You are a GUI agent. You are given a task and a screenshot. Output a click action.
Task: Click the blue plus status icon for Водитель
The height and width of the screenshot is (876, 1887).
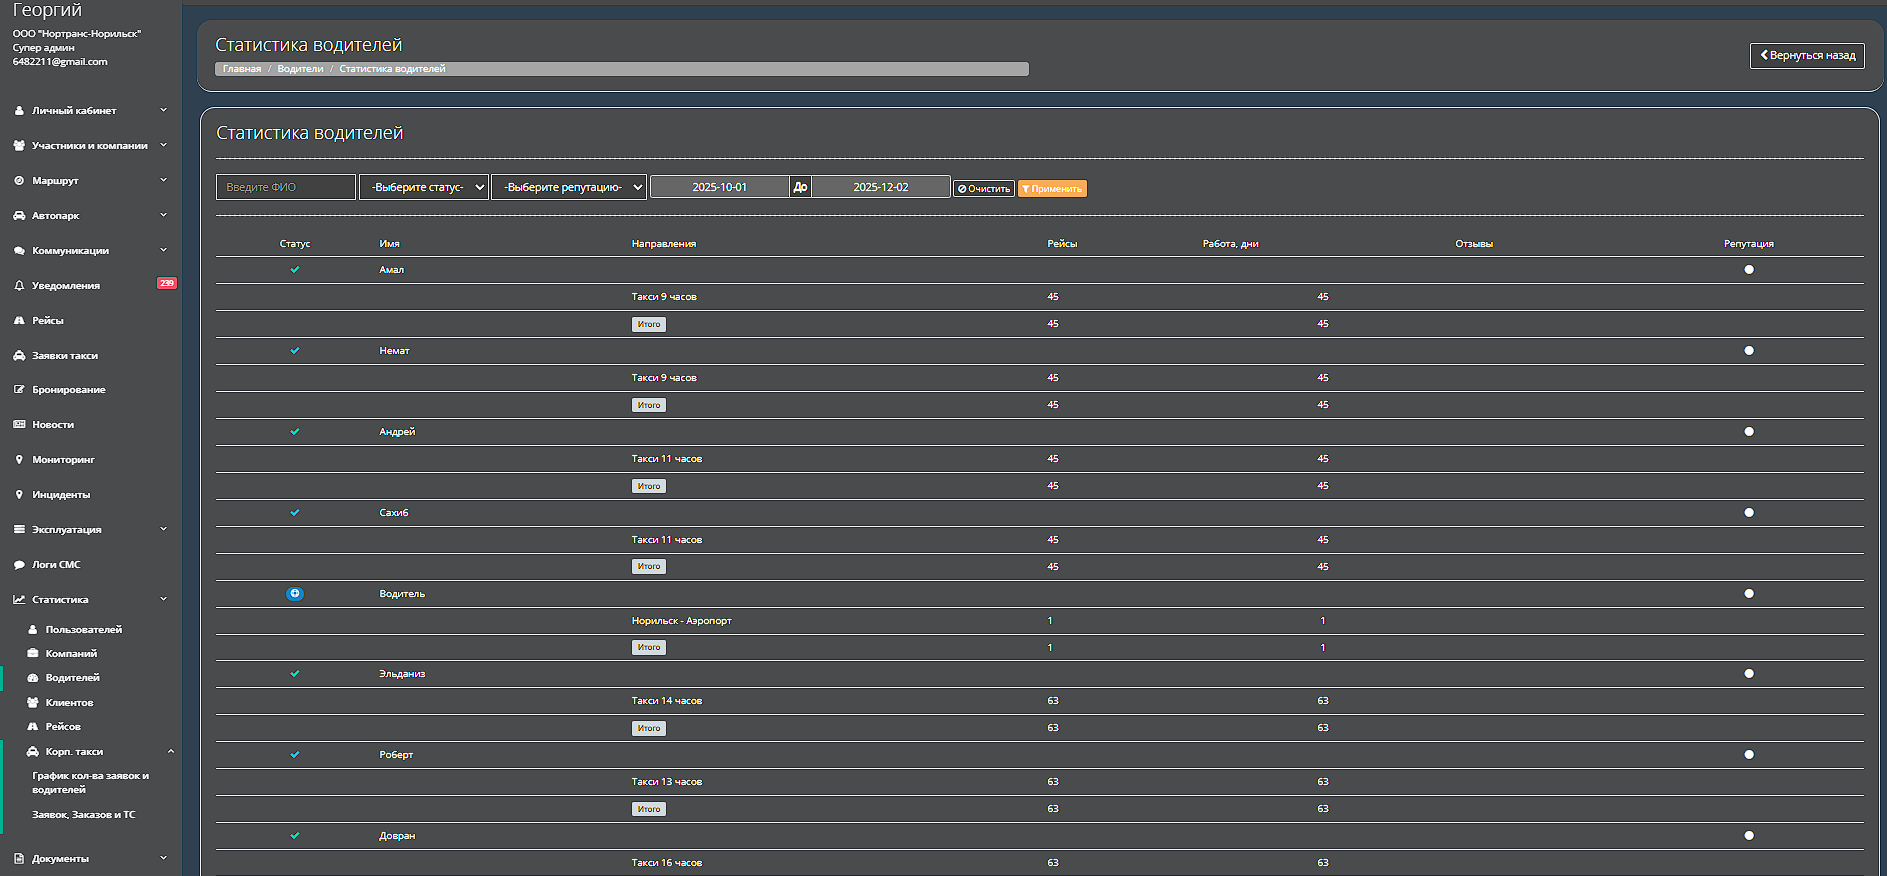[x=294, y=594]
